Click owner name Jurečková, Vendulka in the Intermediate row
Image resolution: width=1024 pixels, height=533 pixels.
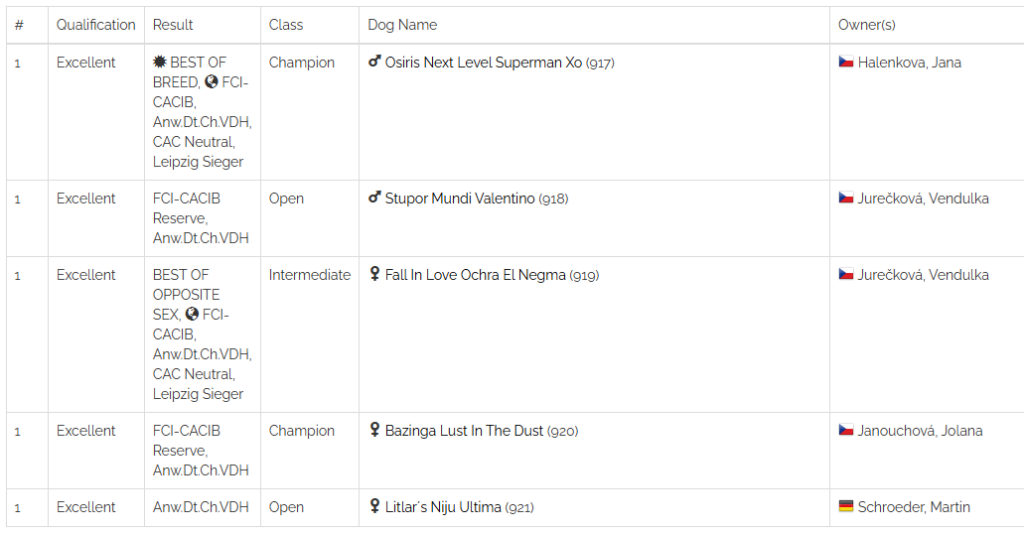click(923, 275)
